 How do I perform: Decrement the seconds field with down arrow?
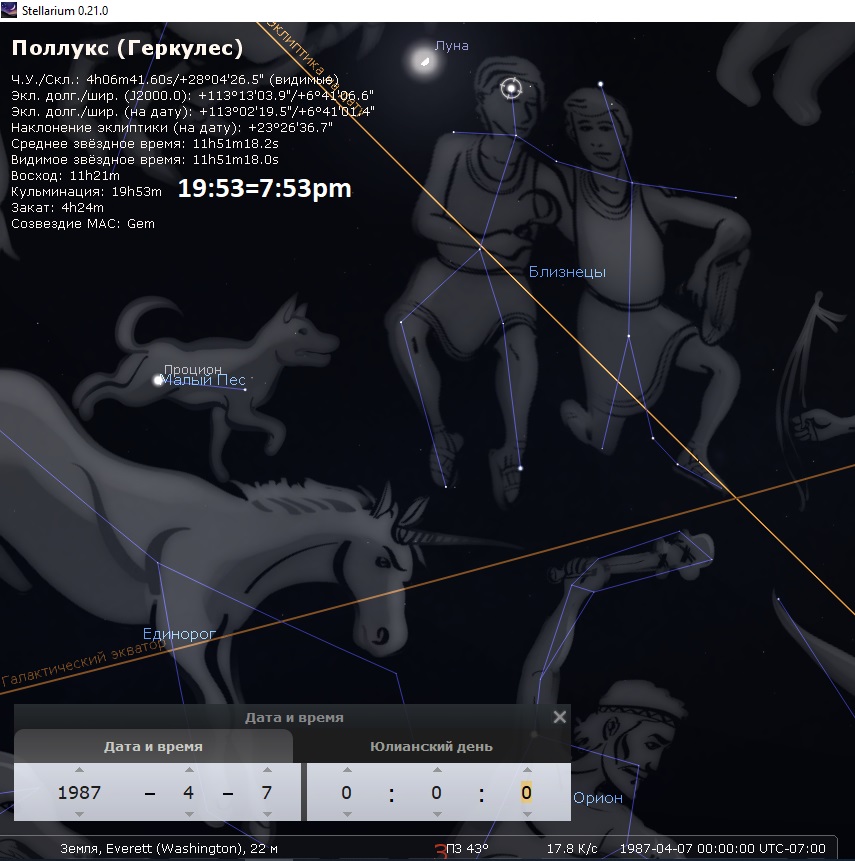(527, 814)
